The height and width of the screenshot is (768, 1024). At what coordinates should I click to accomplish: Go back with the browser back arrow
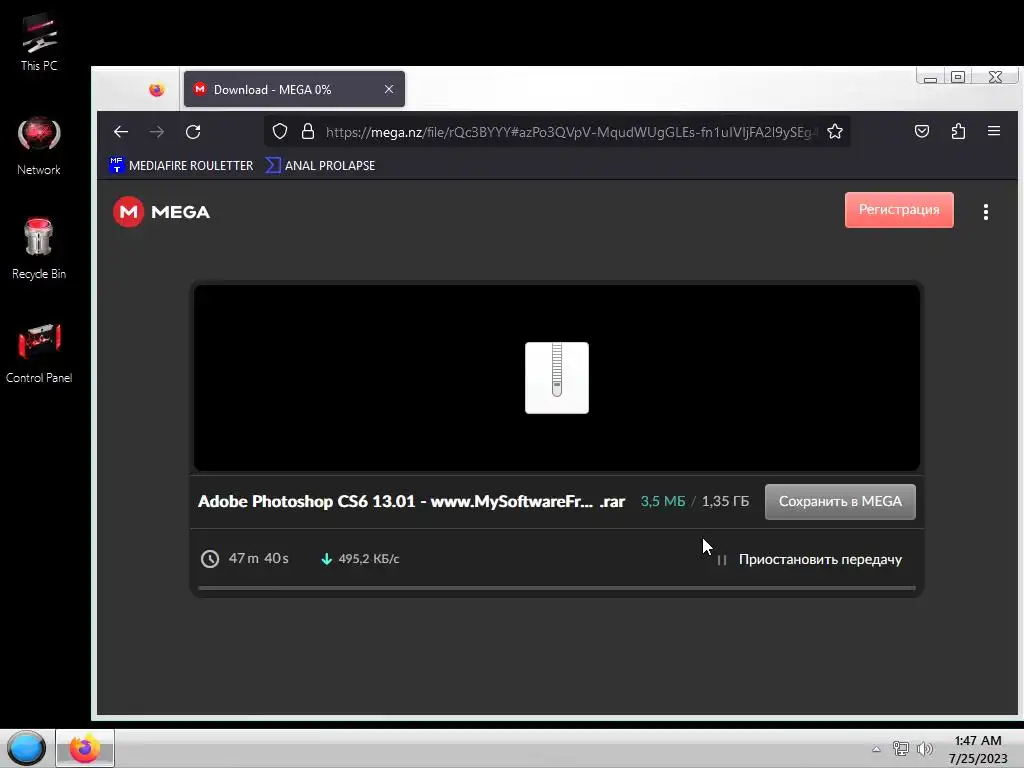pyautogui.click(x=121, y=132)
